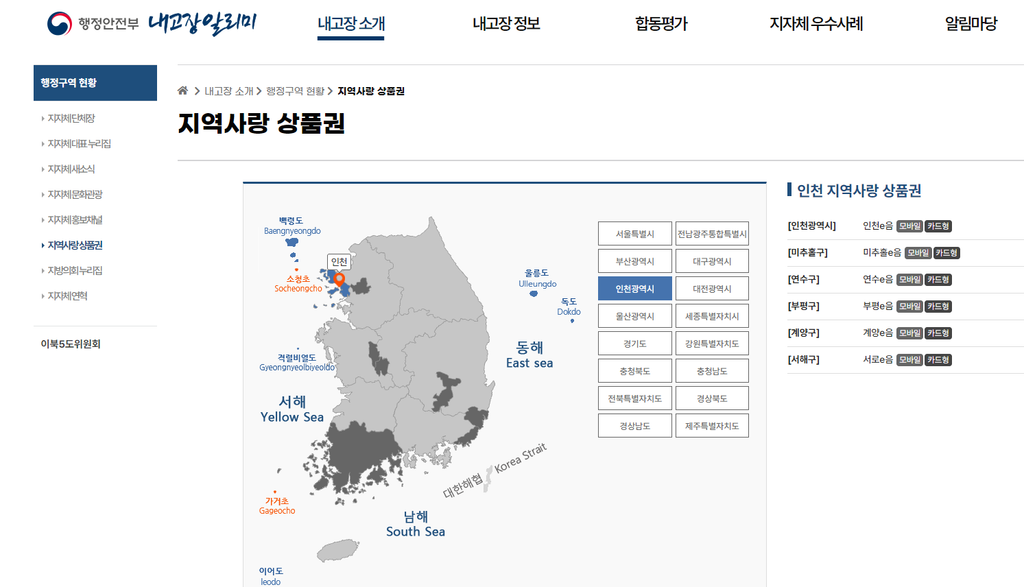Open the 지자체 우수사례 top menu
Screen dimensions: 1024x587
[816, 24]
